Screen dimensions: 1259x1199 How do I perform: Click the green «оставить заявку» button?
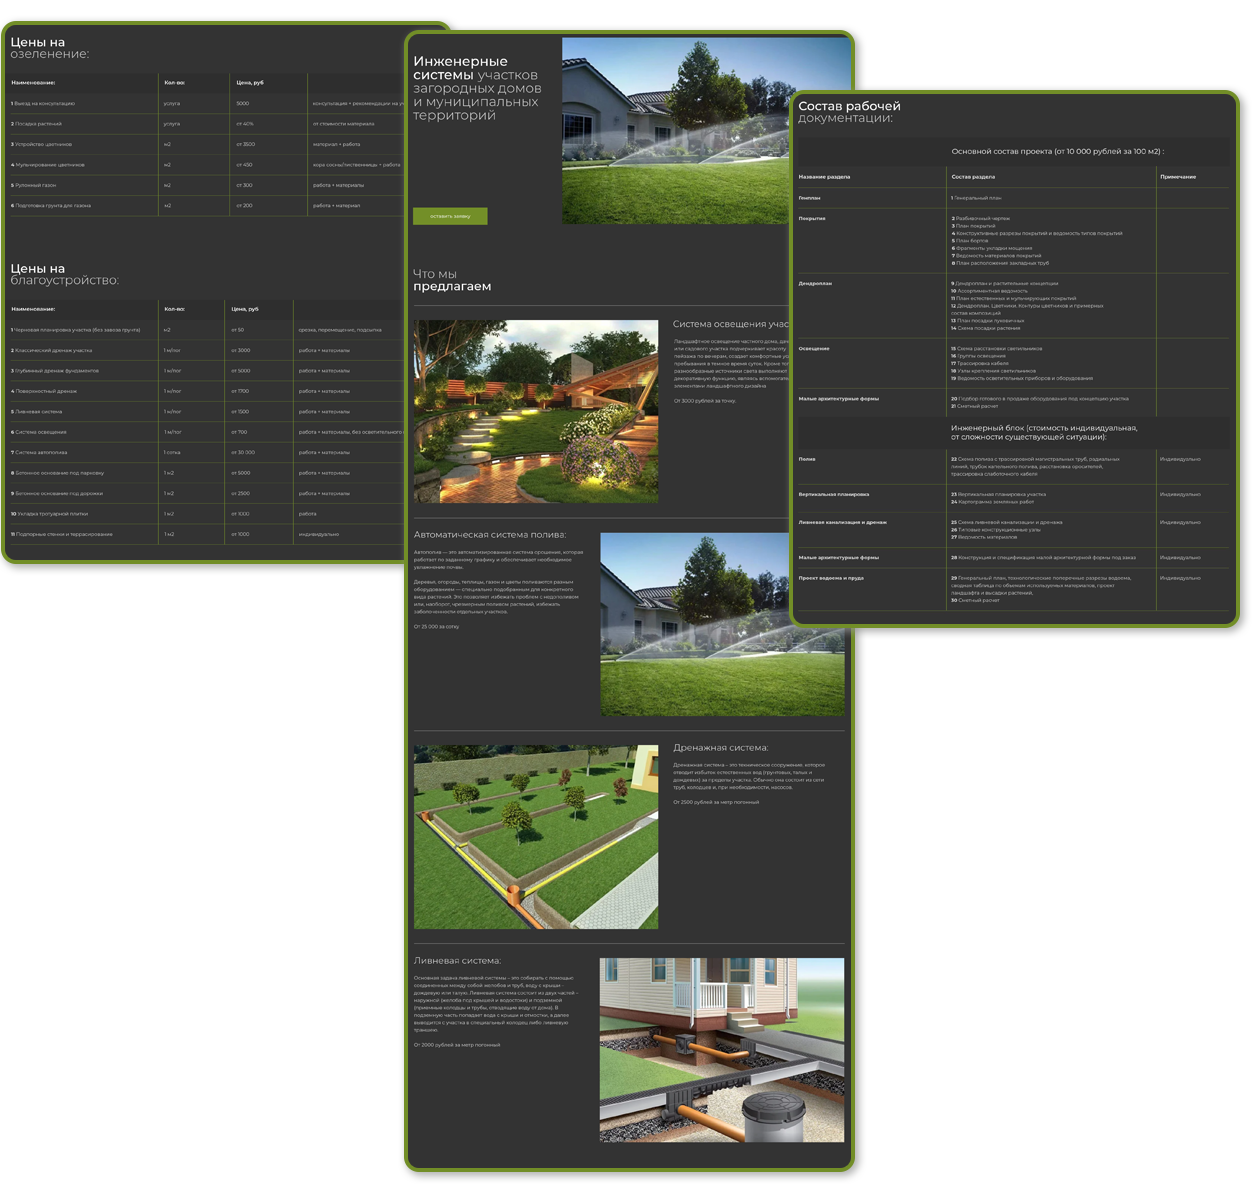[450, 216]
